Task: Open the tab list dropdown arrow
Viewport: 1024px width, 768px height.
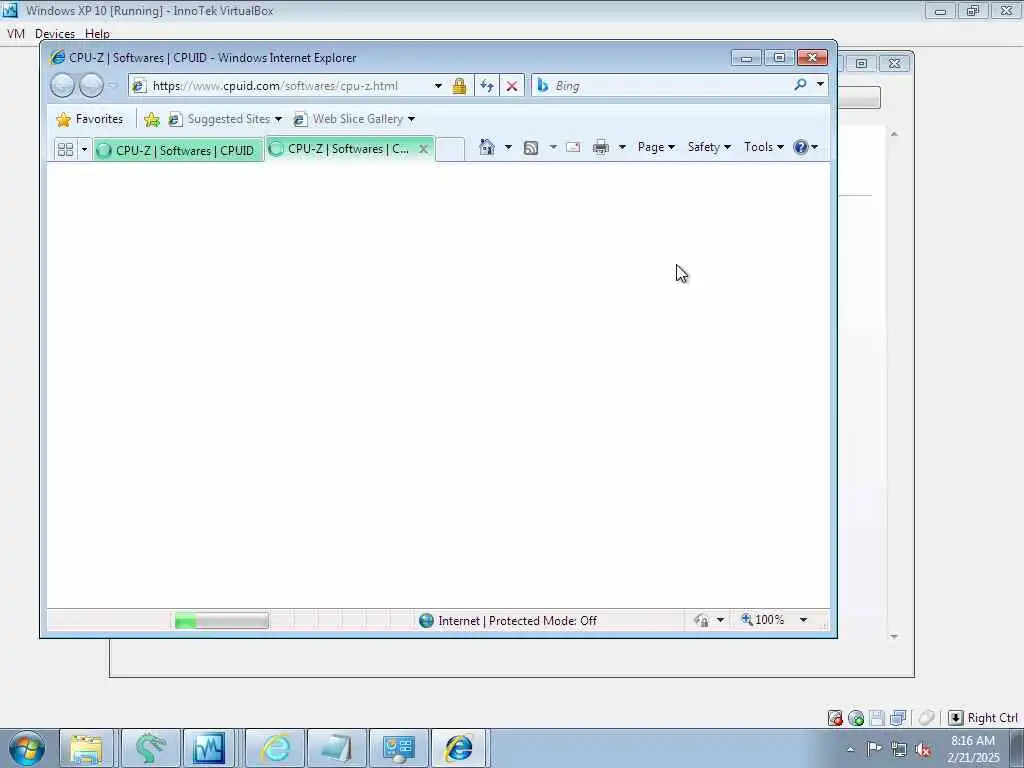Action: [84, 150]
